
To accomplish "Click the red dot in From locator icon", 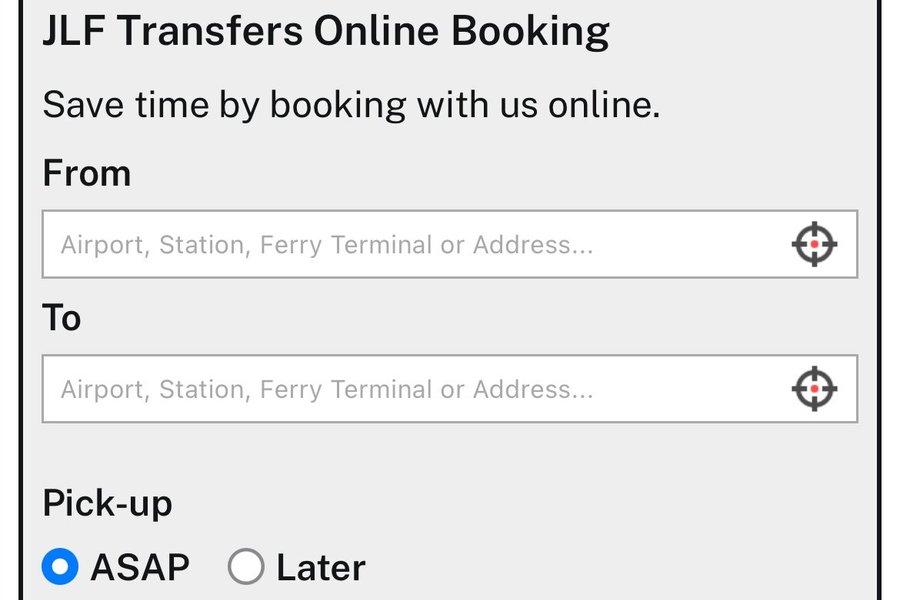I will point(814,244).
